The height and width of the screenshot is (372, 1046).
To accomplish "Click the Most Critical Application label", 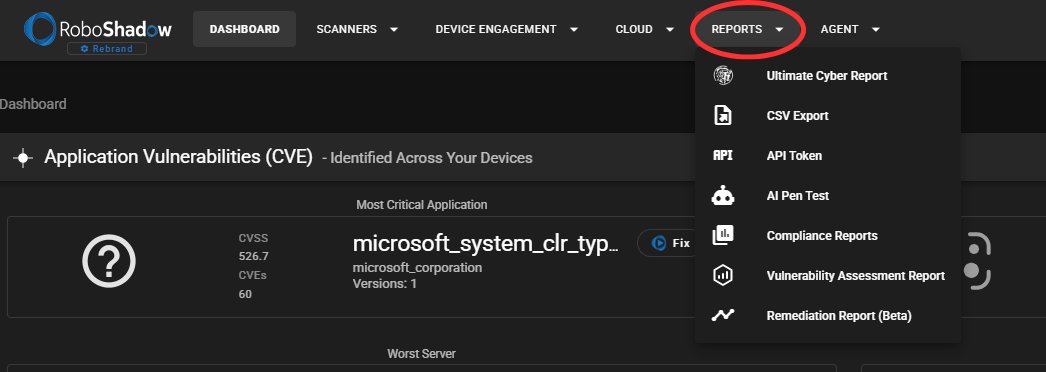I will coord(422,205).
